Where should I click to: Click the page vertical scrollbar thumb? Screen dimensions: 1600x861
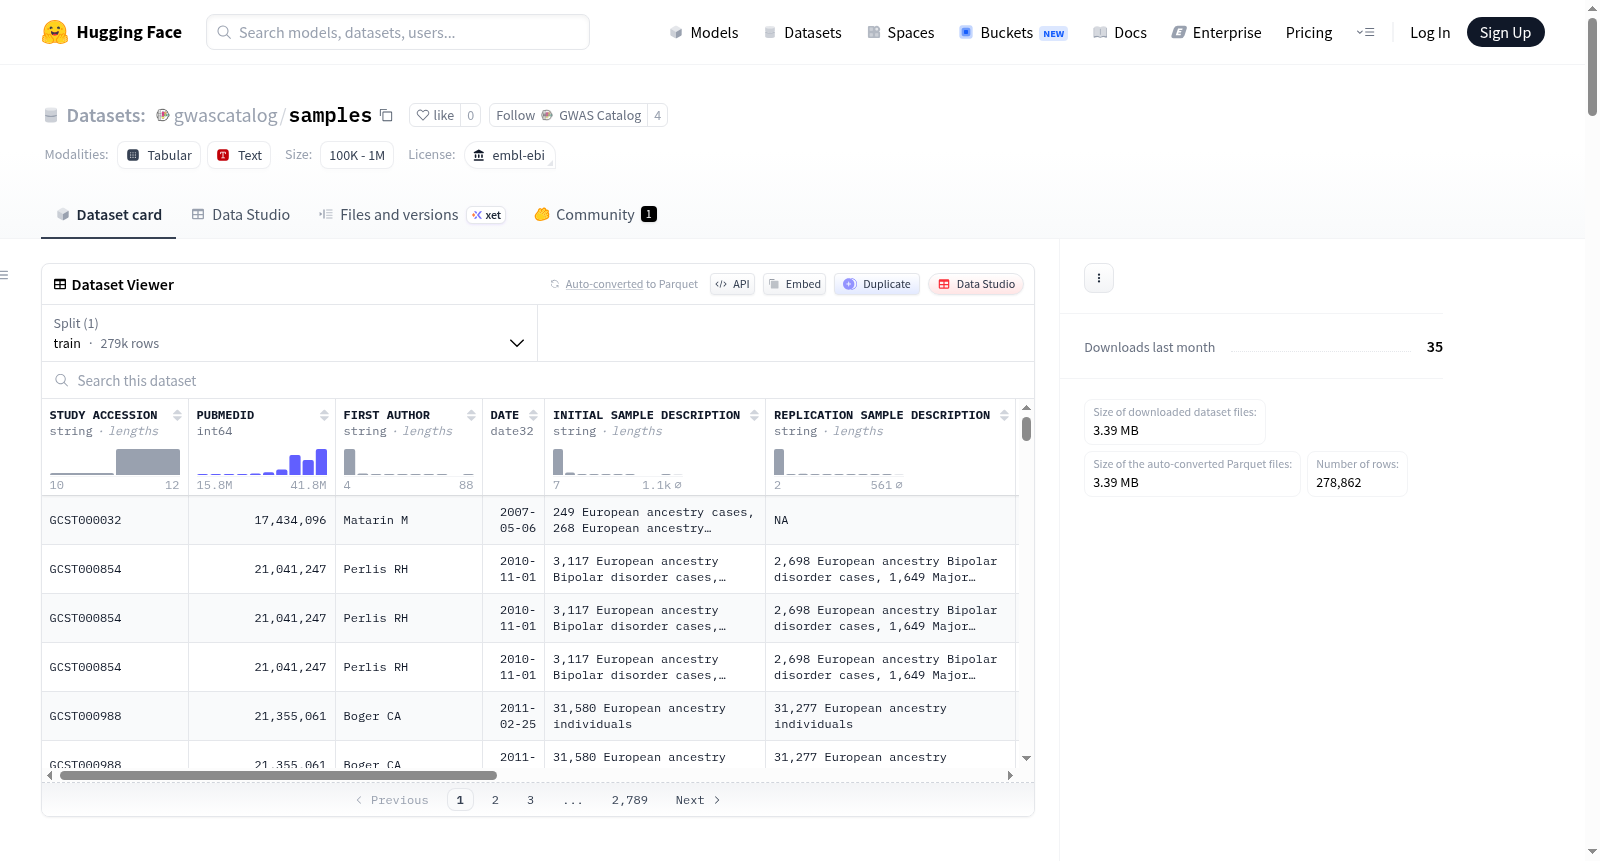1592,67
